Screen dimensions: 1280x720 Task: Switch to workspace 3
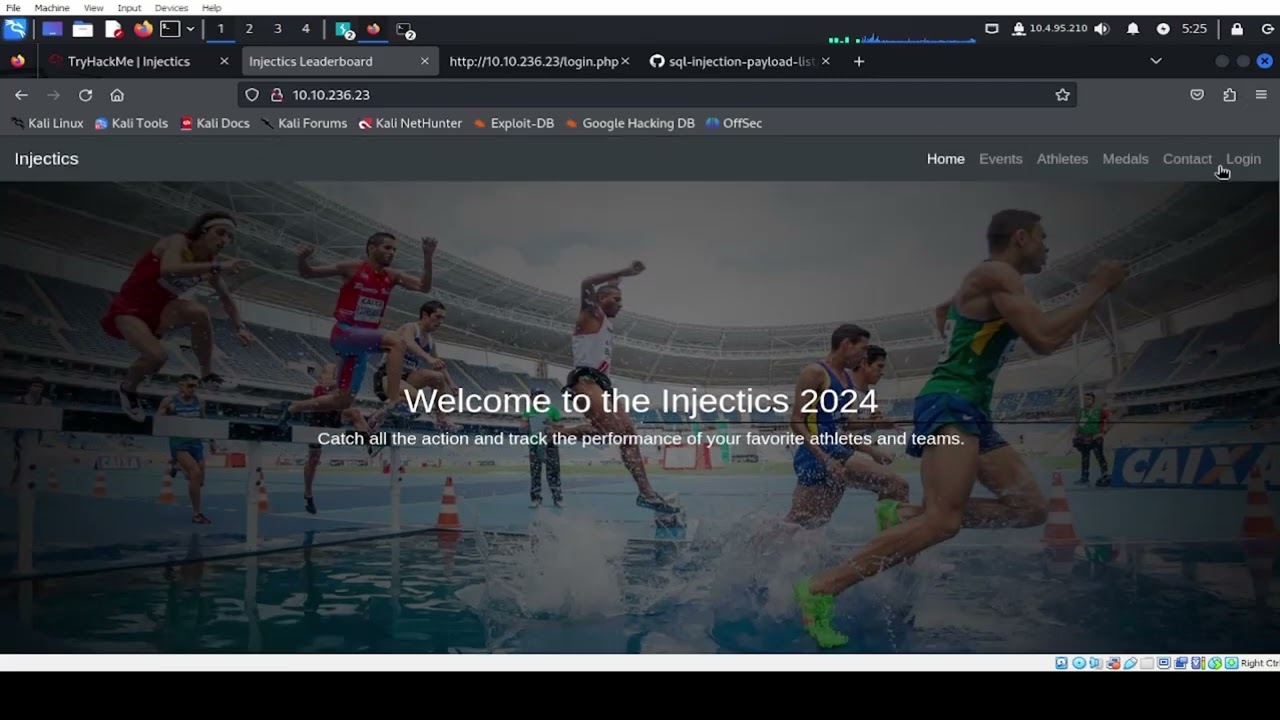[x=277, y=29]
